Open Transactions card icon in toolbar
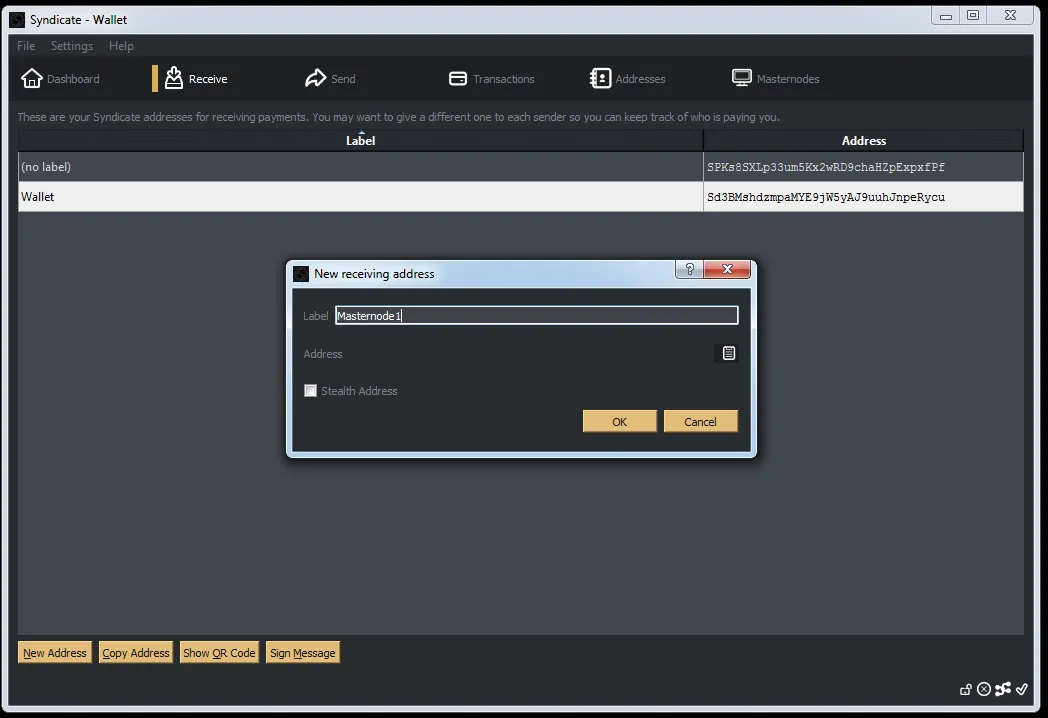The width and height of the screenshot is (1048, 718). click(458, 79)
